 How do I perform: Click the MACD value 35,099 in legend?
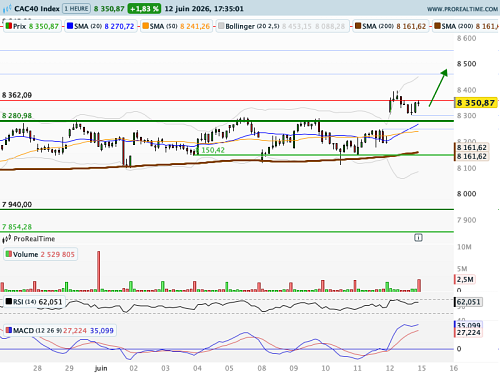[102, 331]
